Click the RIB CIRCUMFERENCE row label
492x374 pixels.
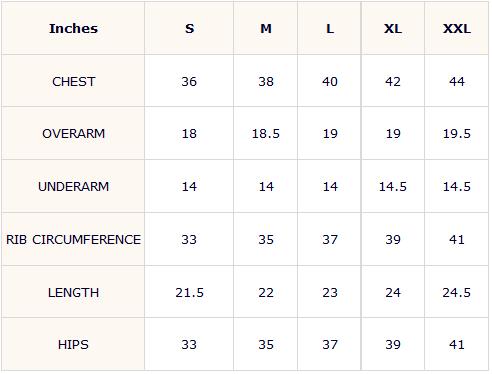pyautogui.click(x=73, y=240)
